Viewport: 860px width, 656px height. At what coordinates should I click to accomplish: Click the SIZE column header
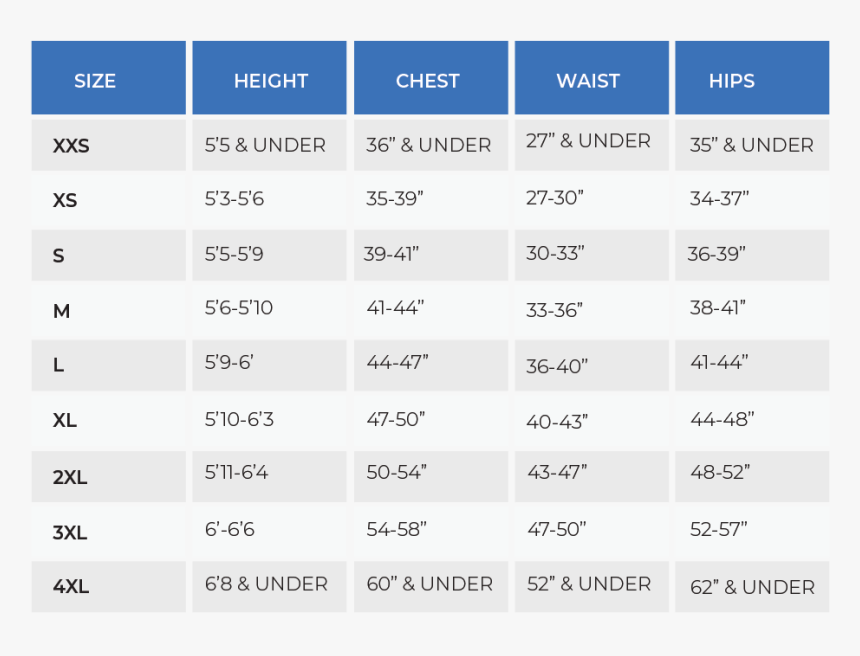95,81
